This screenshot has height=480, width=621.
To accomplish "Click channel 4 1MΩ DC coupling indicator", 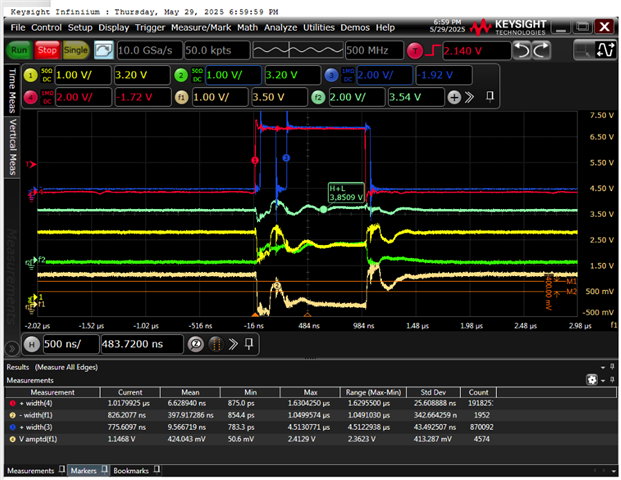I will coord(47,97).
